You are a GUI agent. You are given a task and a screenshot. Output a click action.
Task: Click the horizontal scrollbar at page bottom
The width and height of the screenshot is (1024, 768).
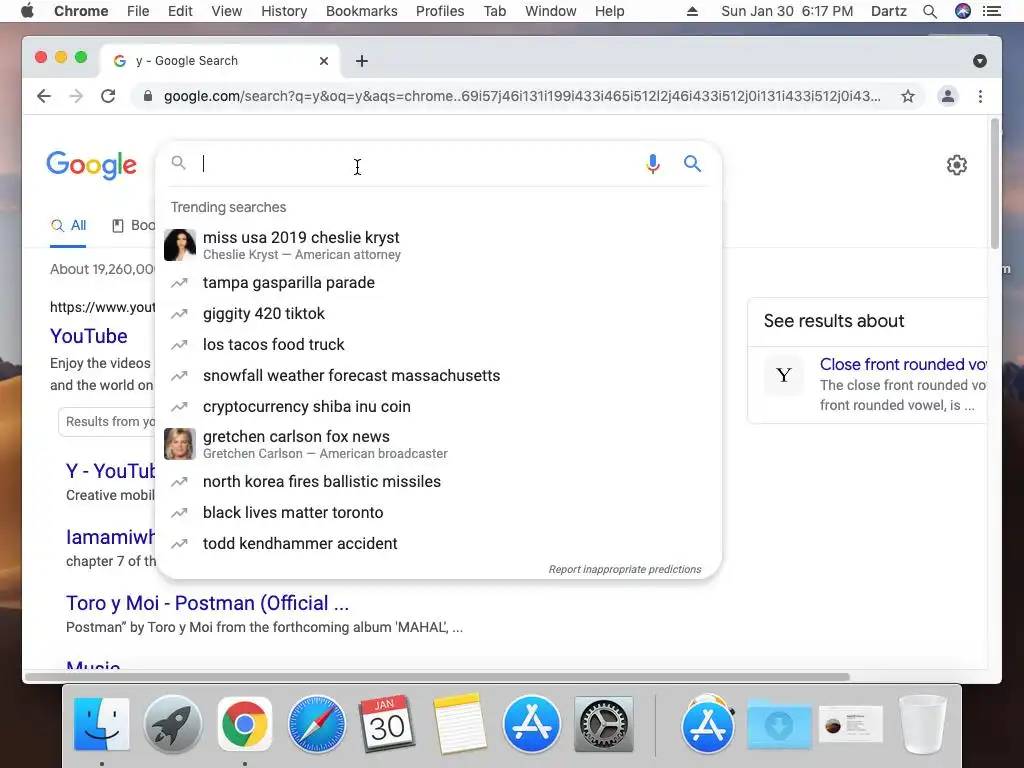[437, 677]
